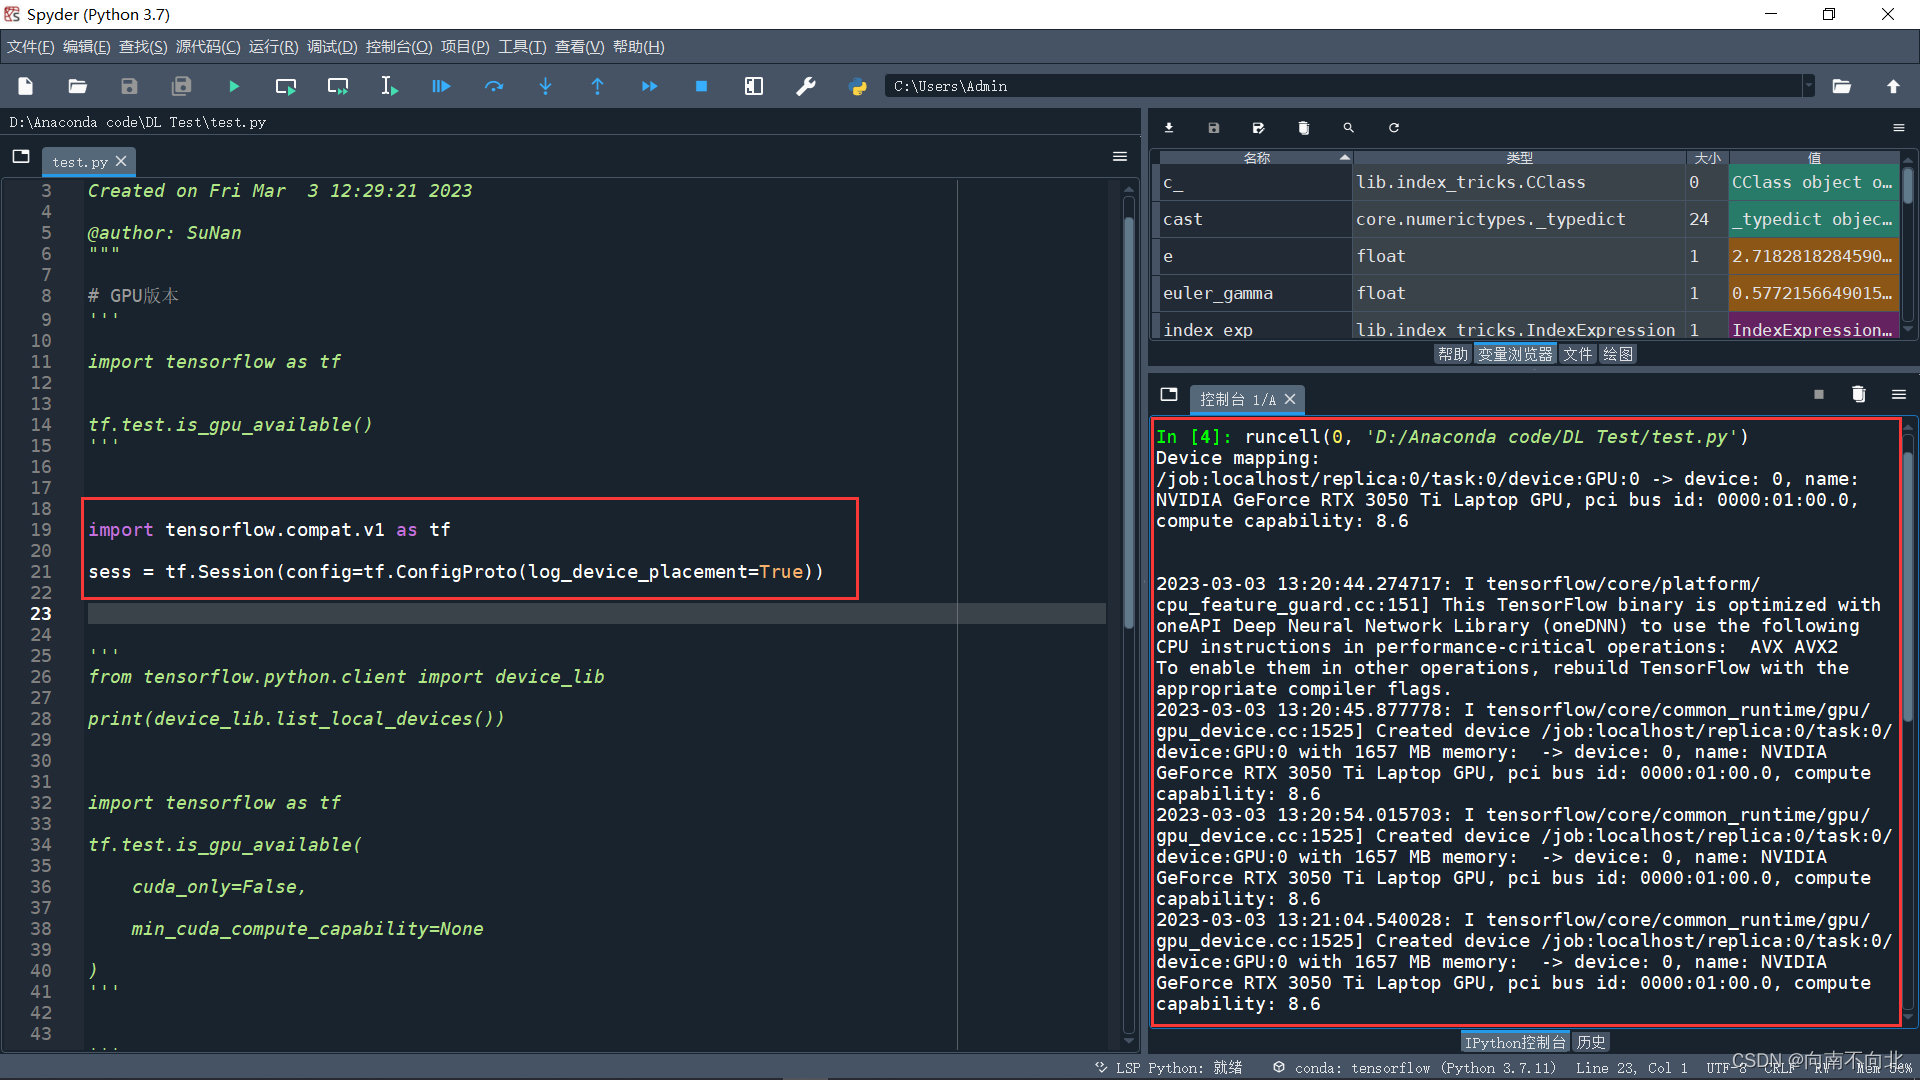Open the 文件(F) menu
Viewport: 1920px width, 1080px height.
tap(31, 47)
